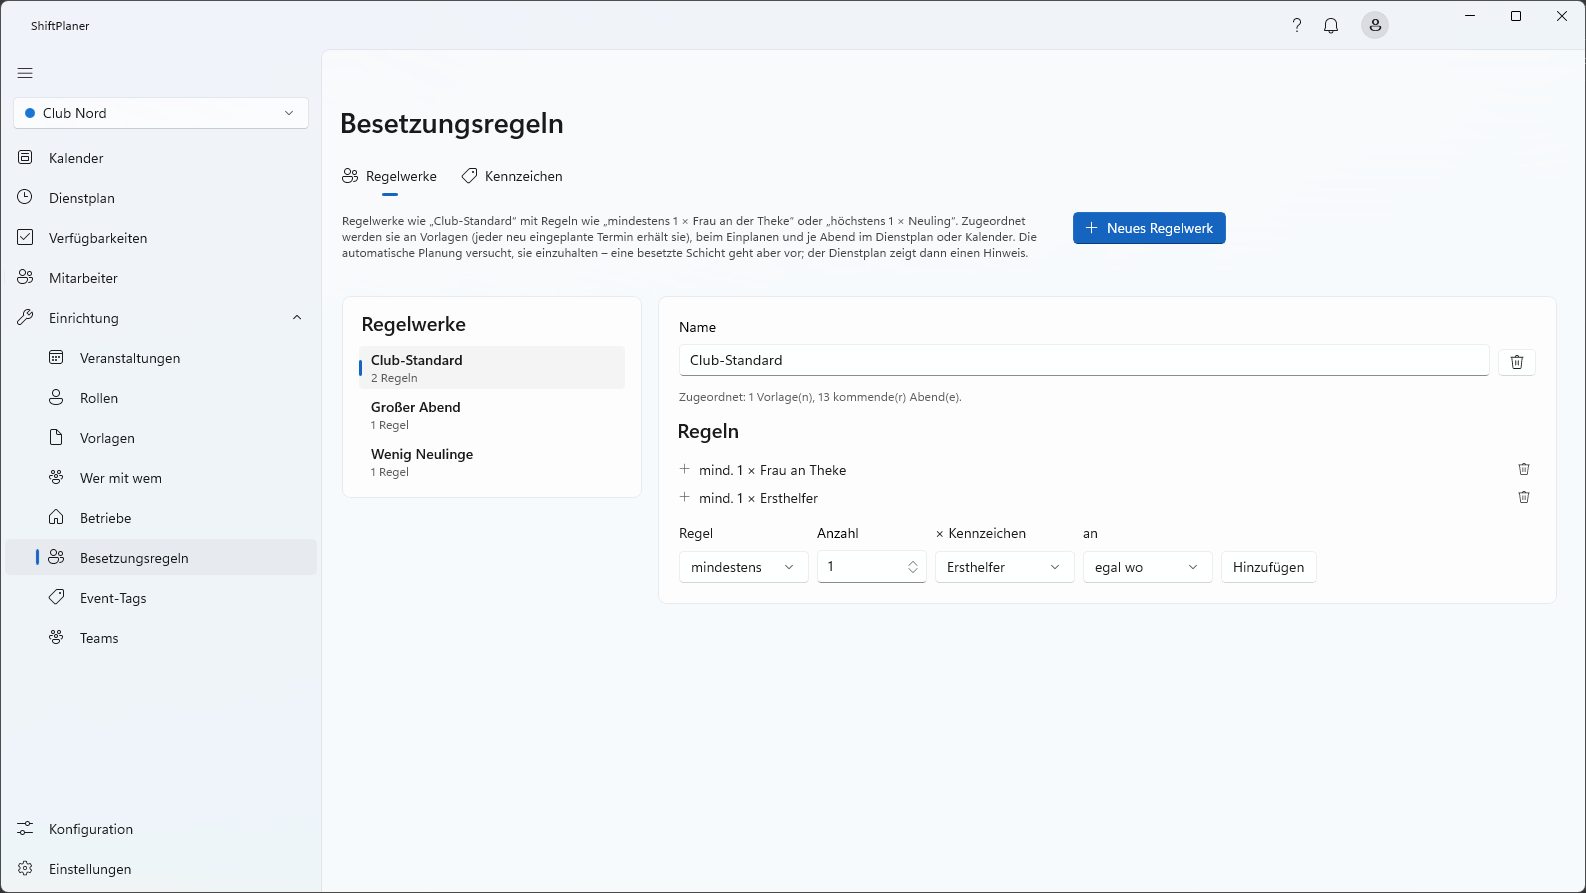Switch to the Kennzeichen tab
1586x893 pixels.
tap(512, 176)
